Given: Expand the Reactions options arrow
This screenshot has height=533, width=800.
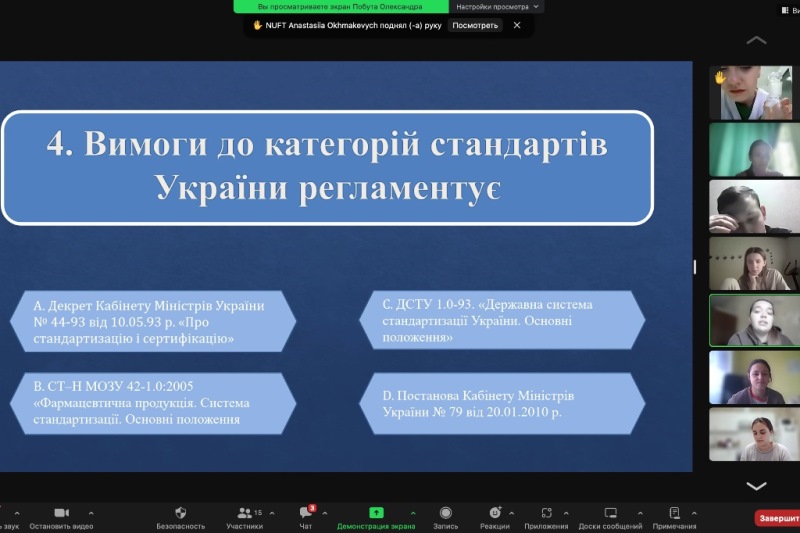Looking at the screenshot, I should click(x=511, y=513).
